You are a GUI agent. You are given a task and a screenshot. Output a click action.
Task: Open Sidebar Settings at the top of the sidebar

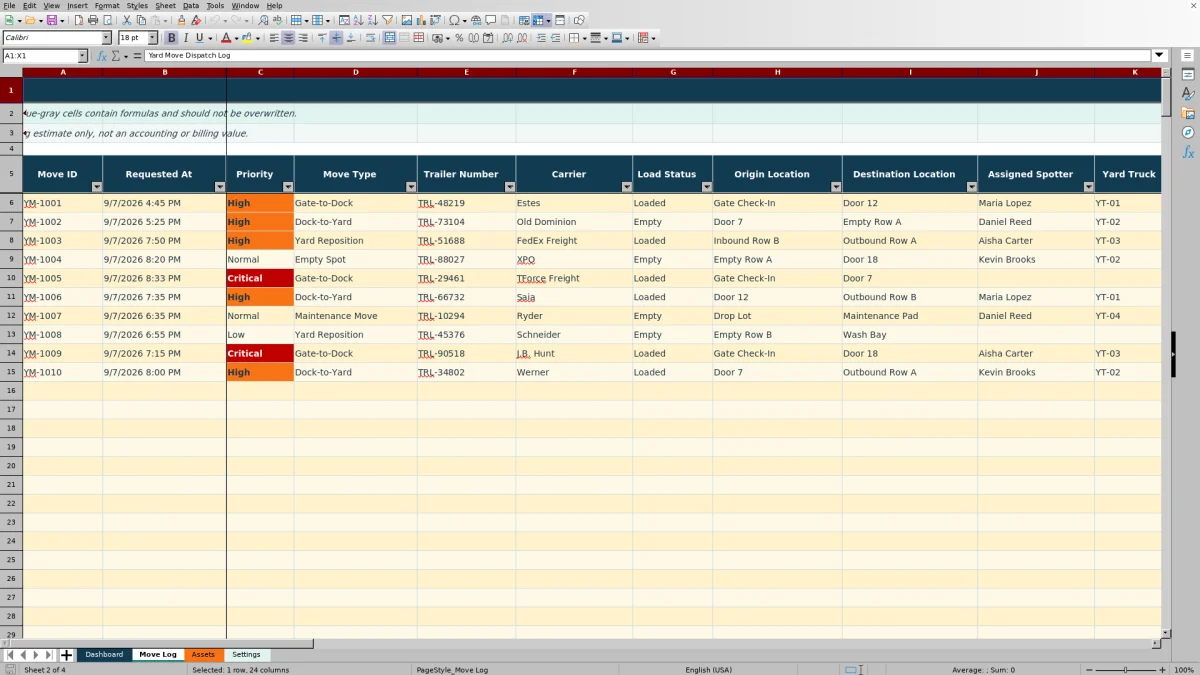coord(1188,55)
